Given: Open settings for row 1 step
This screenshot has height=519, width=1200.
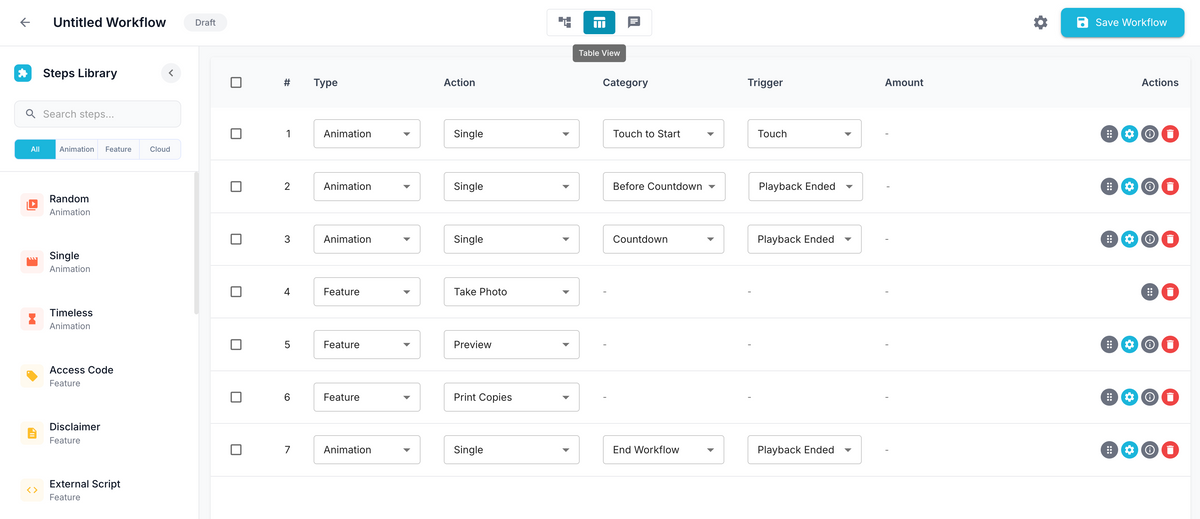Looking at the screenshot, I should point(1129,134).
